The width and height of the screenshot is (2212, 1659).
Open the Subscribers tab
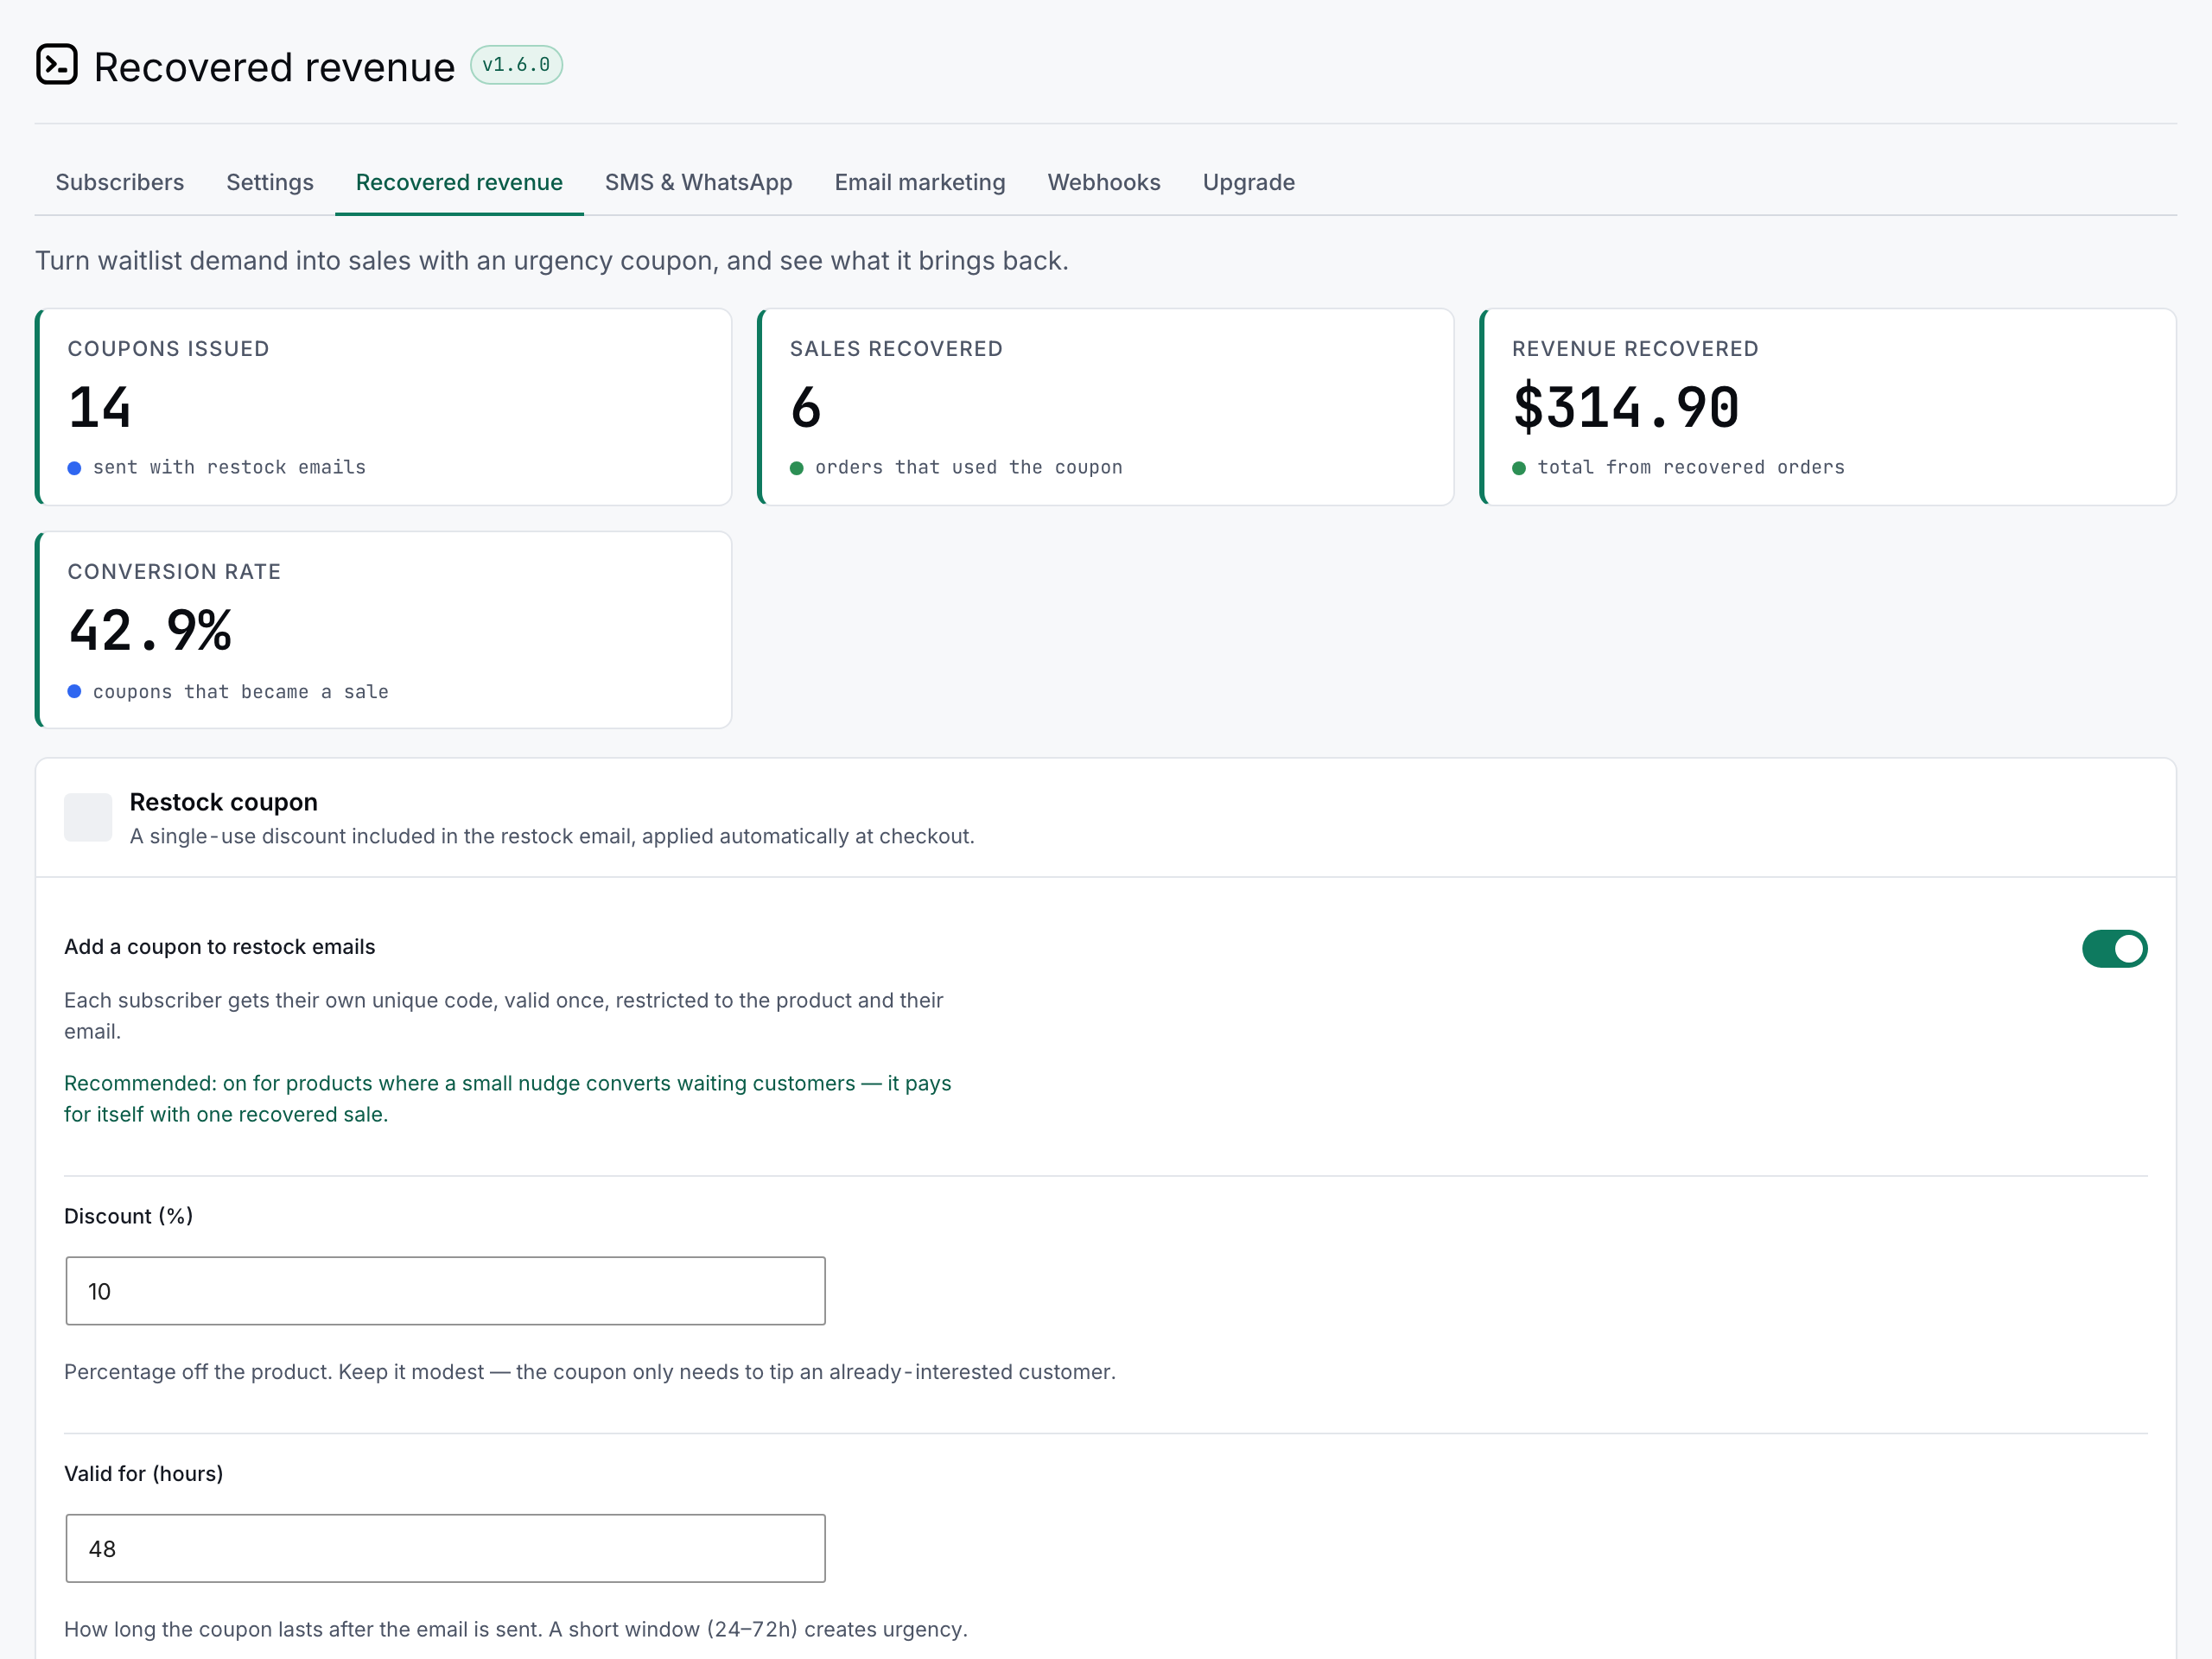[120, 182]
